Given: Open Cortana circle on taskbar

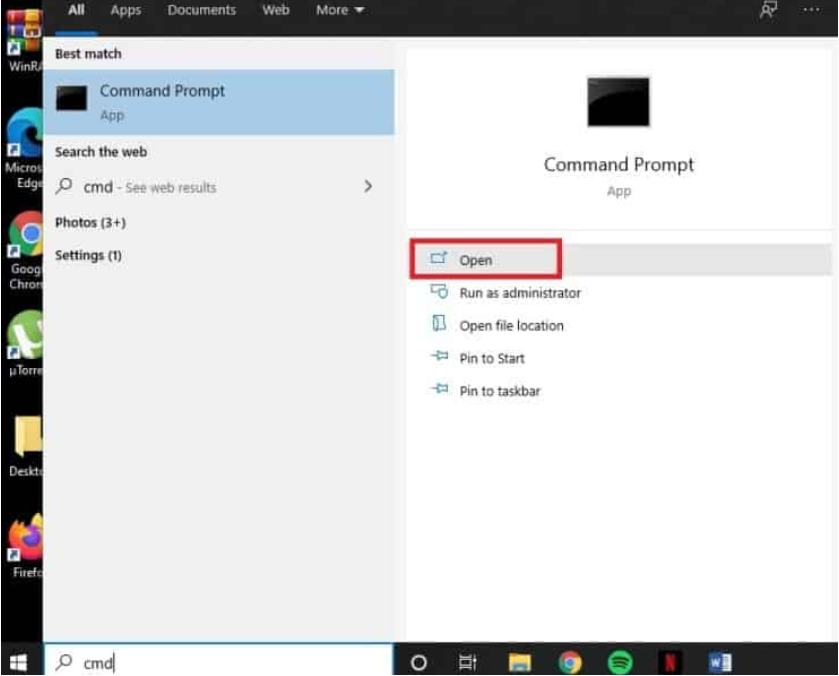Looking at the screenshot, I should pos(418,663).
